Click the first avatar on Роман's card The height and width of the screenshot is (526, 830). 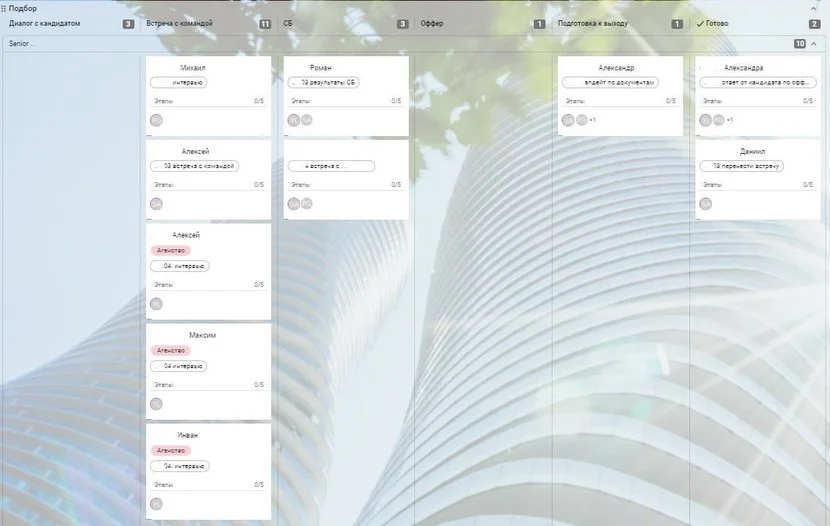coord(293,120)
